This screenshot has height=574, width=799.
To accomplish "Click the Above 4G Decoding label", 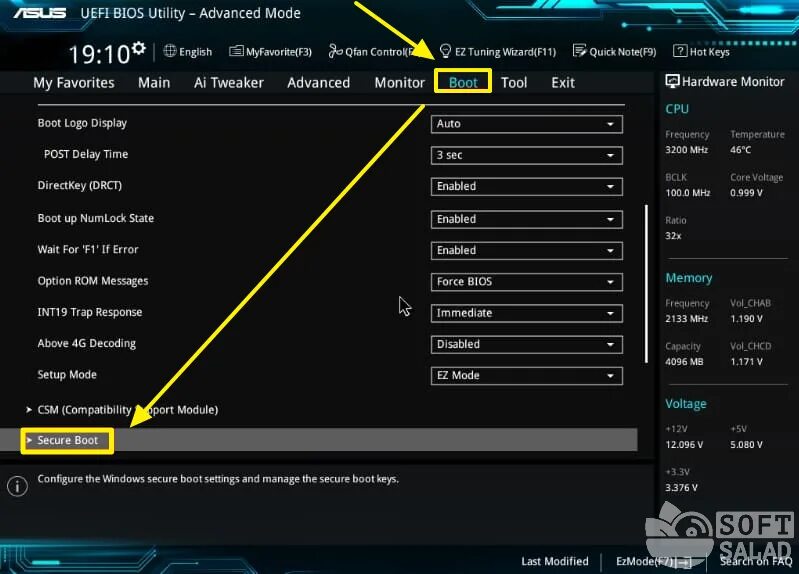I will 87,344.
